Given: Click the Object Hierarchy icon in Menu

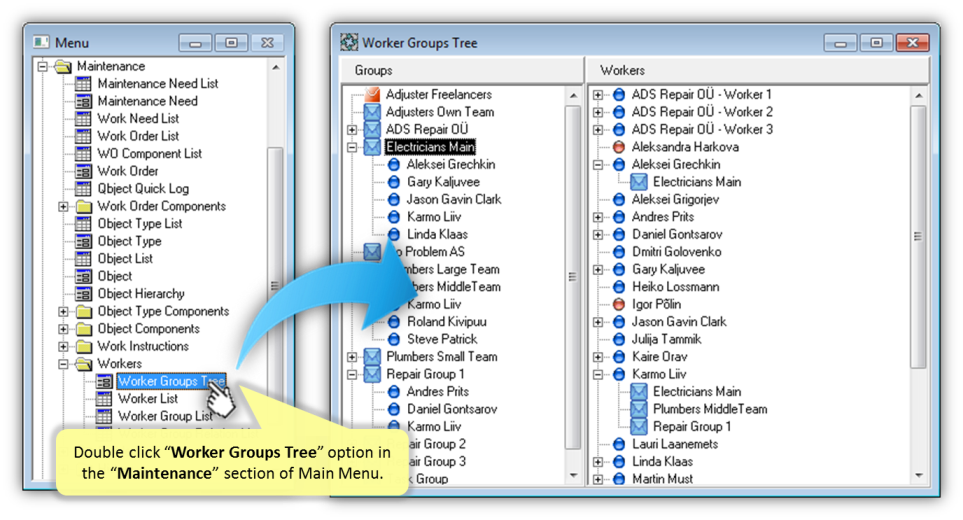Looking at the screenshot, I should 83,293.
